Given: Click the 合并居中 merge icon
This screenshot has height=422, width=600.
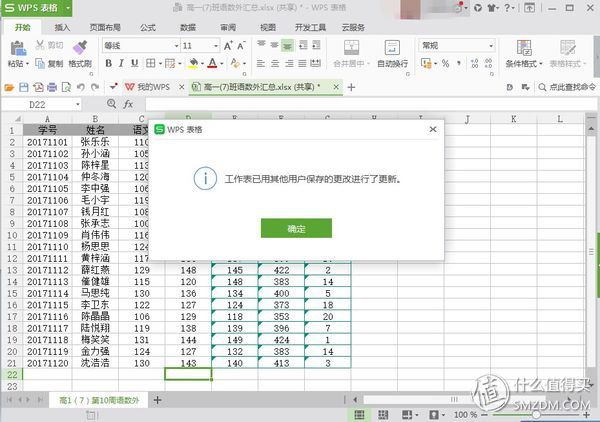Looking at the screenshot, I should coord(351,48).
